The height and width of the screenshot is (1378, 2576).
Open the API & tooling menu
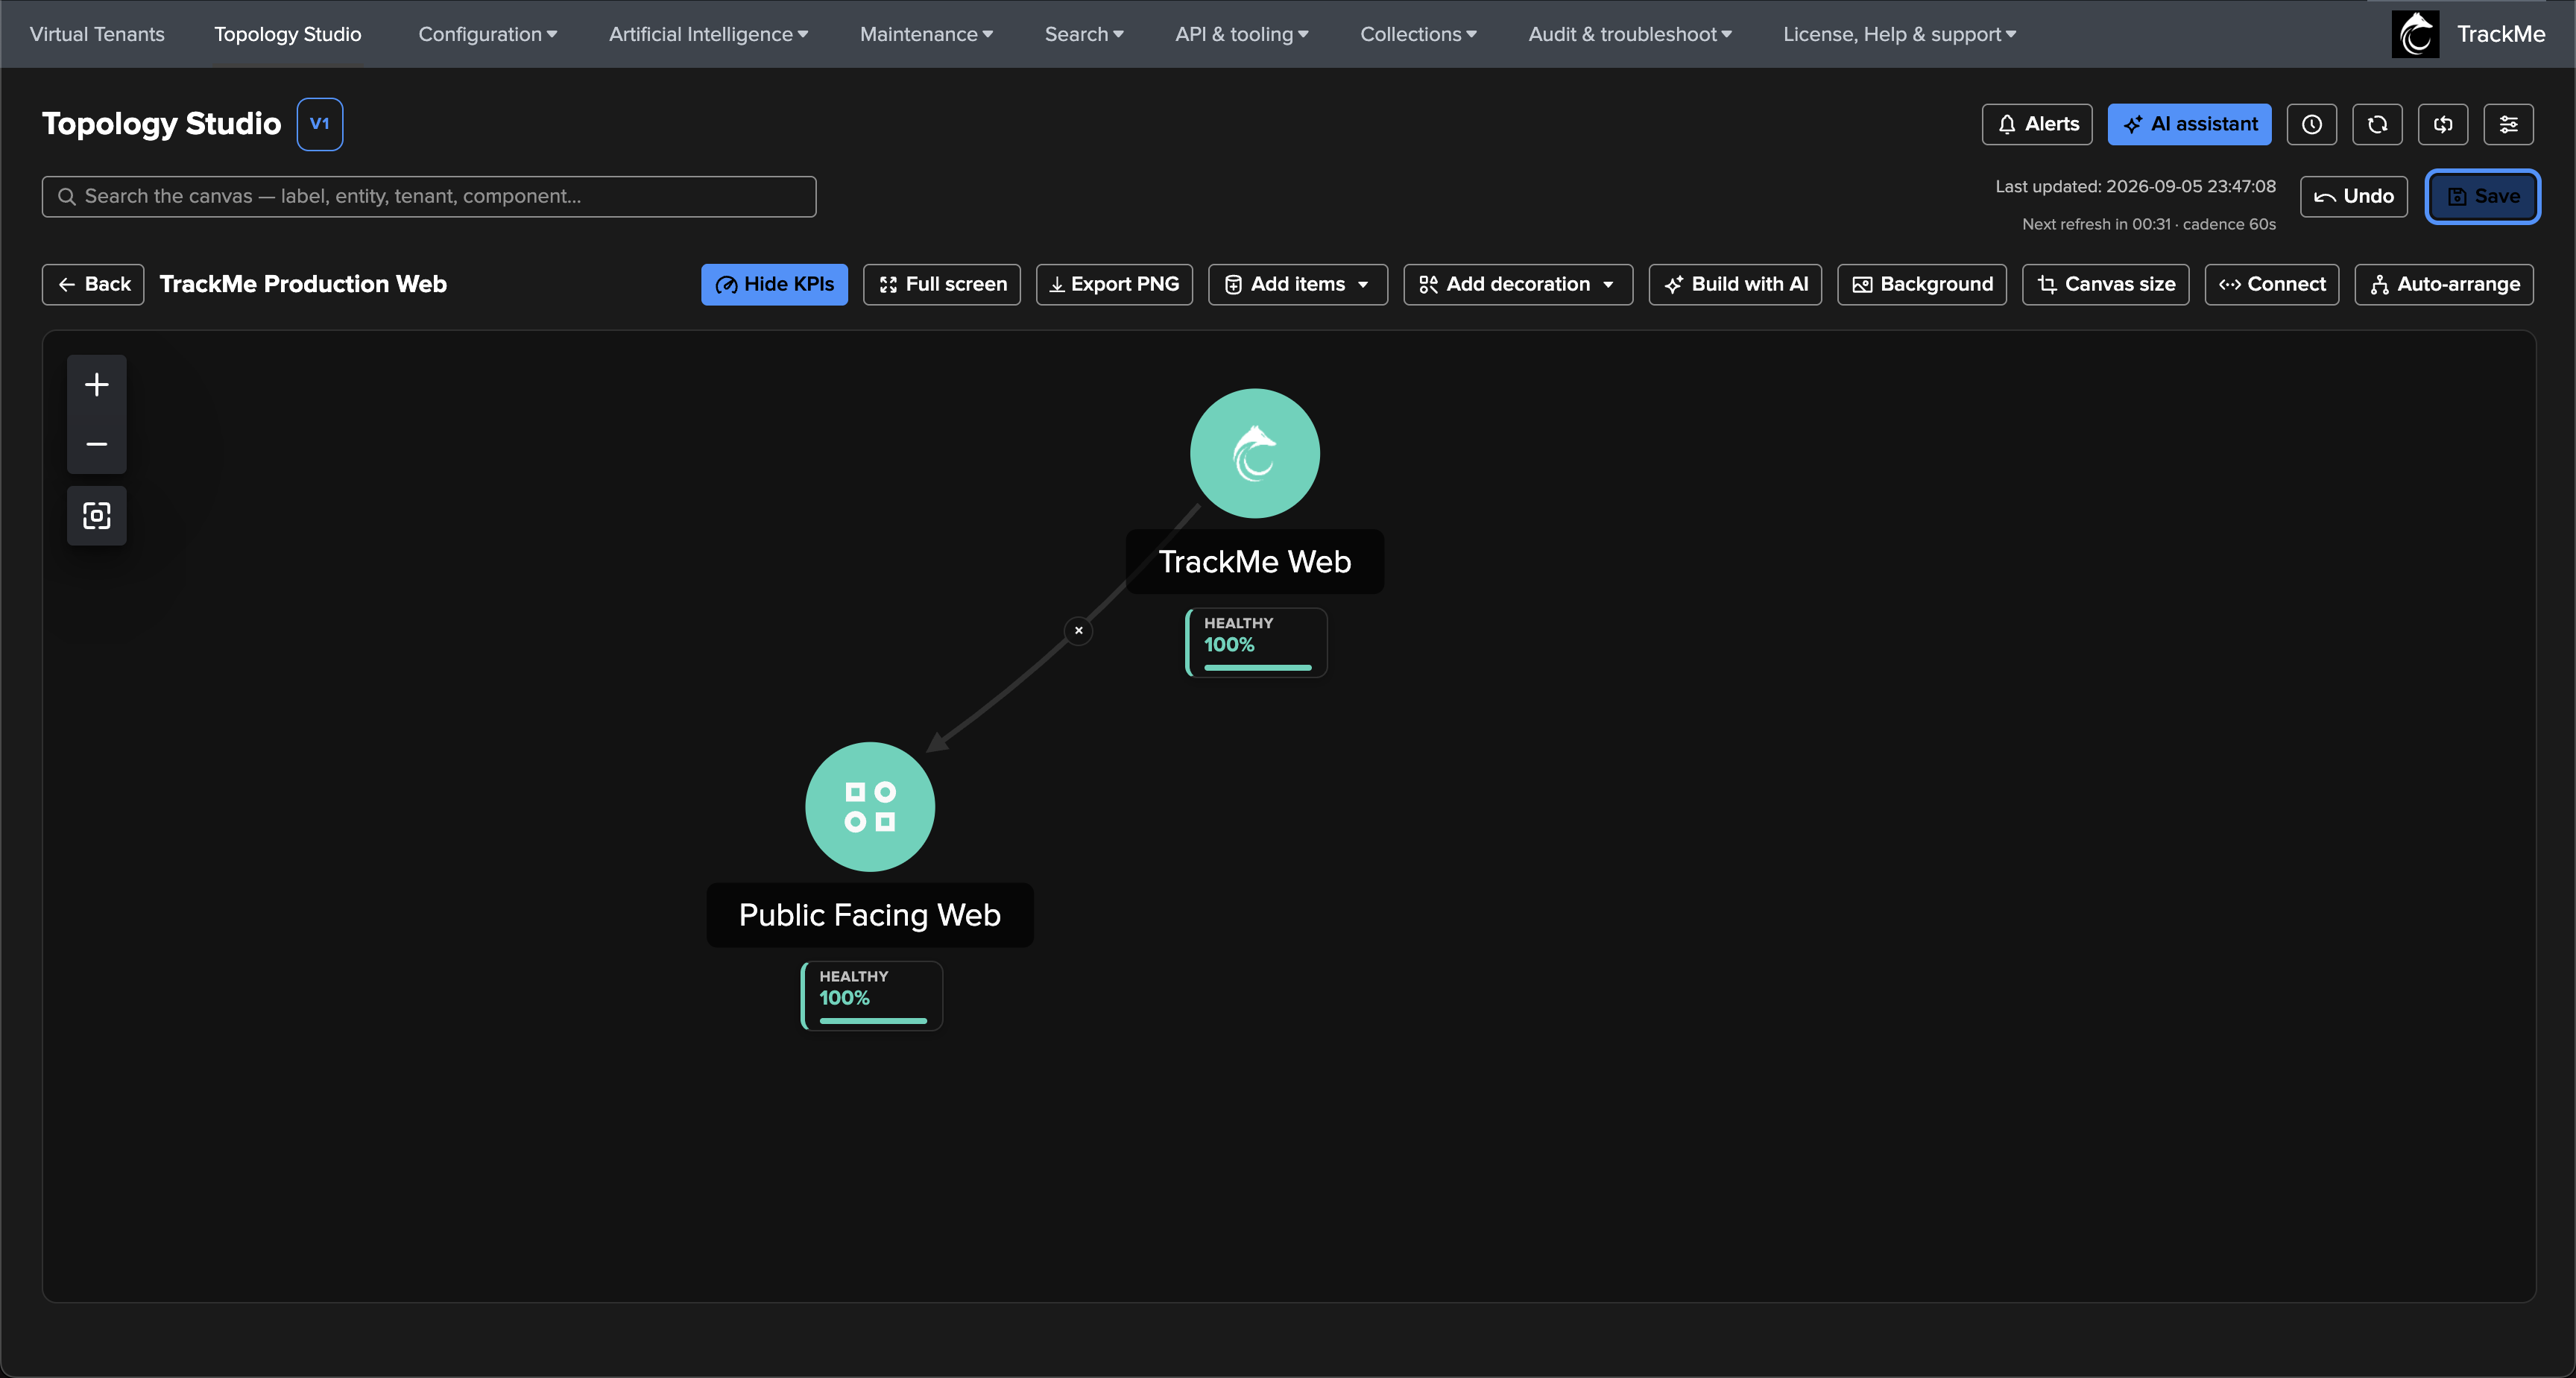tap(1241, 34)
